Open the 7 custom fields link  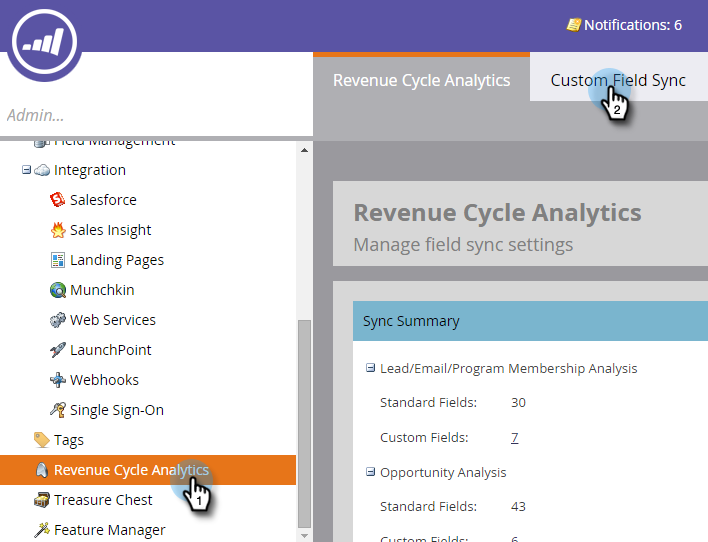[514, 437]
